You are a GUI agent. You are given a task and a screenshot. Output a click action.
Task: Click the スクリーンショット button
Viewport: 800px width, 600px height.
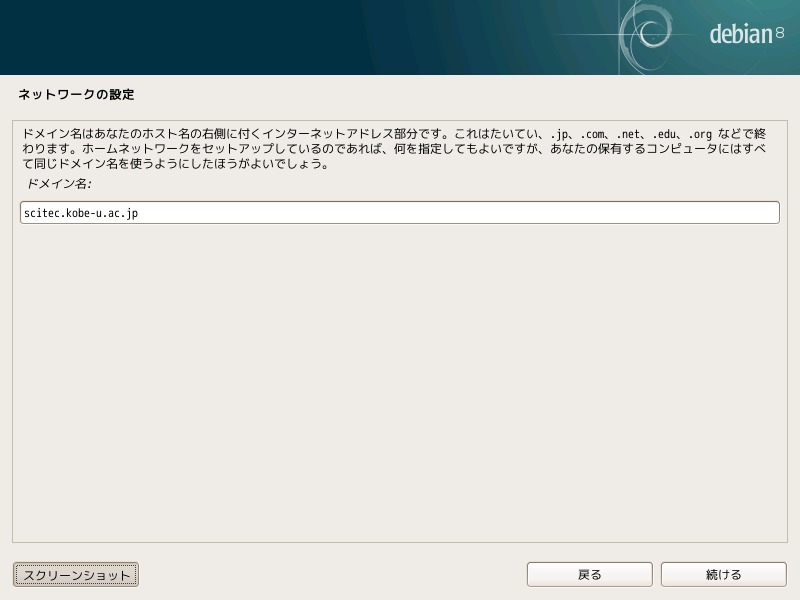(76, 574)
